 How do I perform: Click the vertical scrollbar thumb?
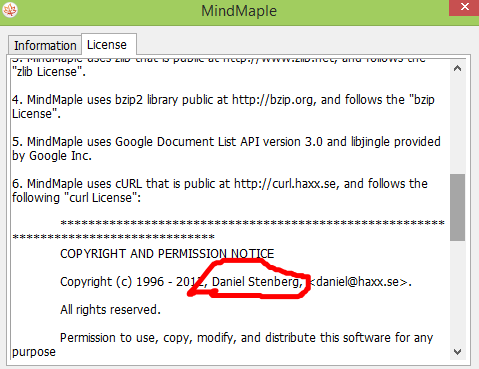457,207
